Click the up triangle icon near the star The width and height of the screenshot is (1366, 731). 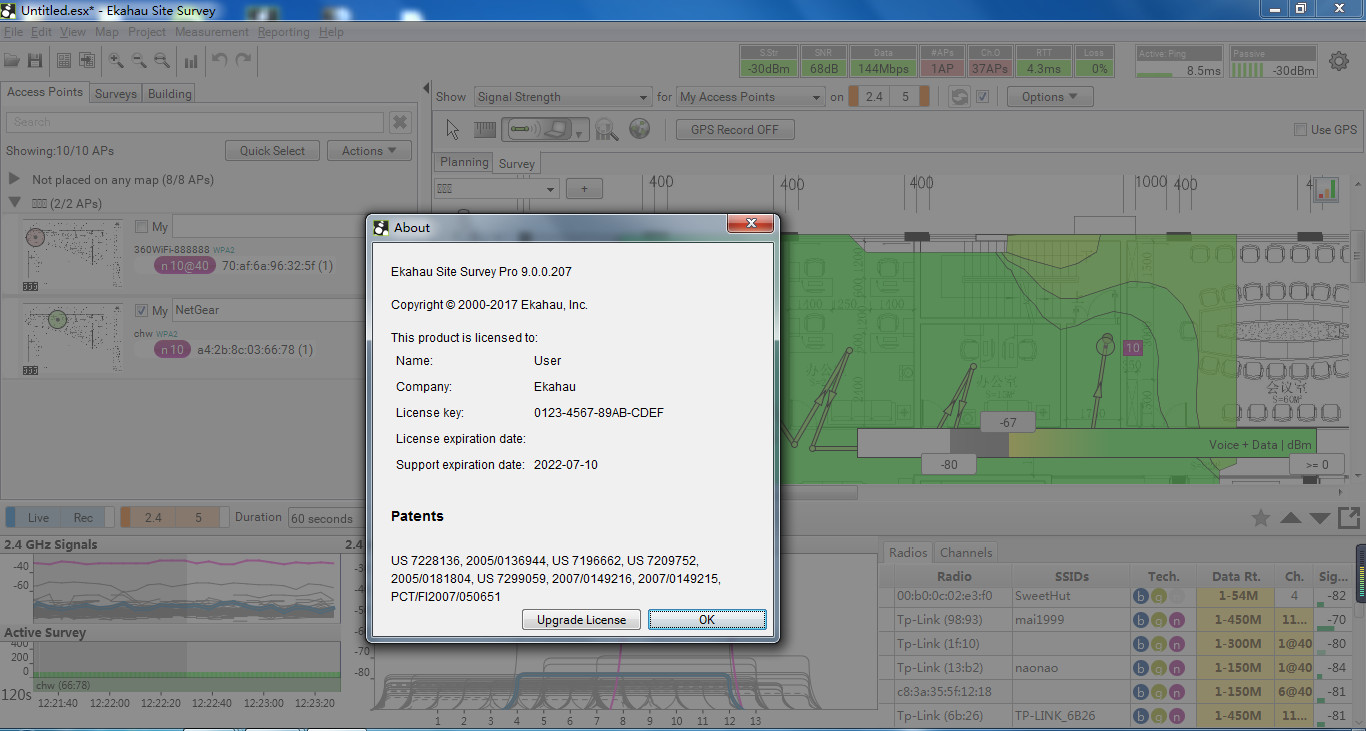(1291, 518)
